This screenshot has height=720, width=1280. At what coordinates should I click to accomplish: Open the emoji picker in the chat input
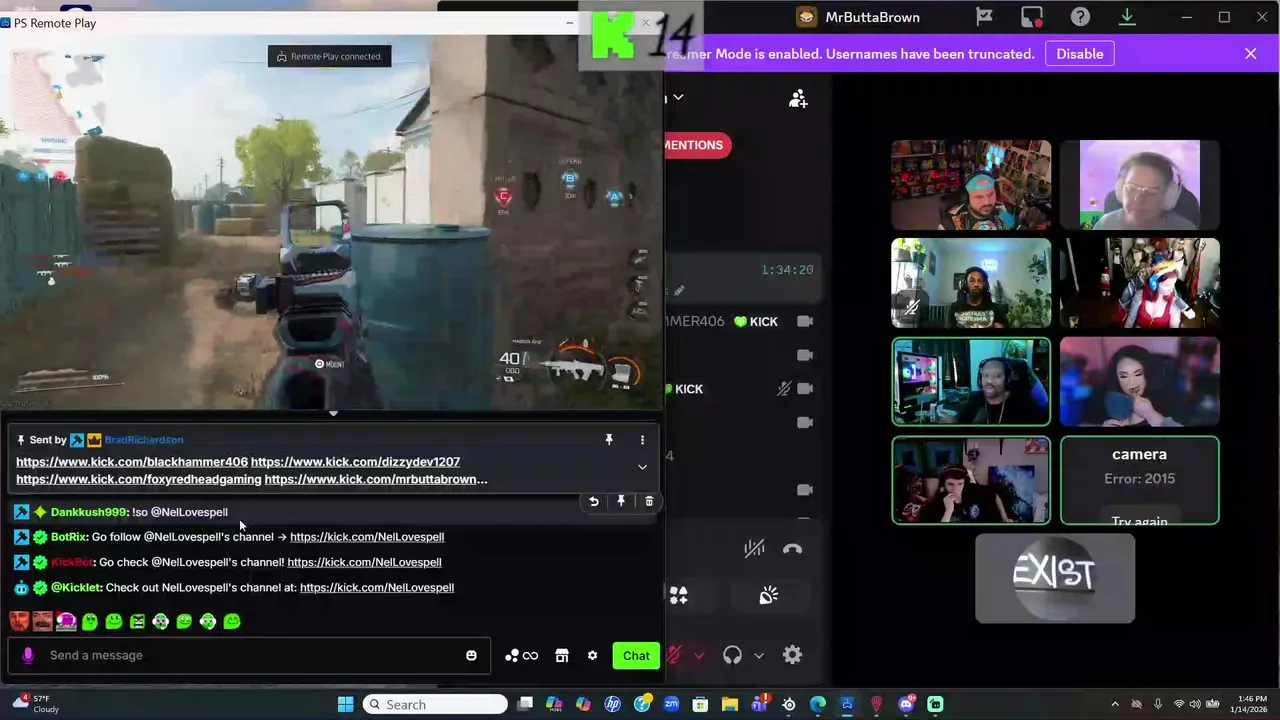point(471,656)
